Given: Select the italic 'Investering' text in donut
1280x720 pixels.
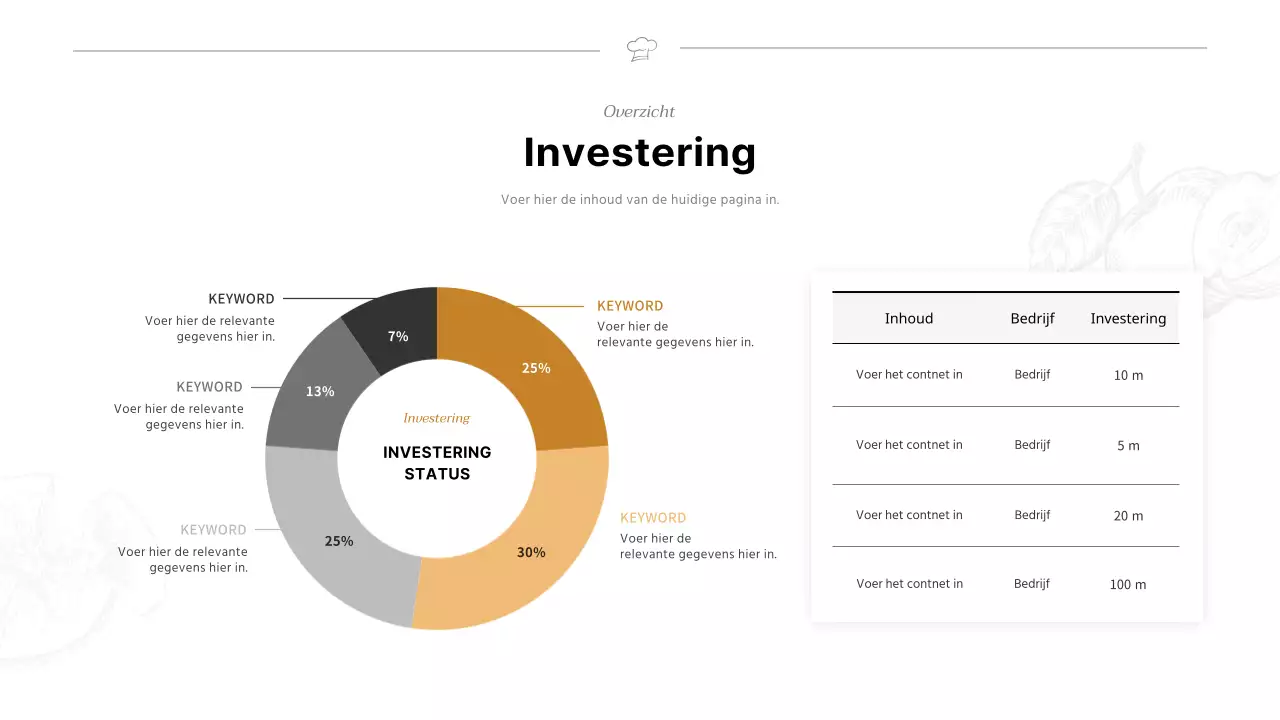Looking at the screenshot, I should 436,418.
